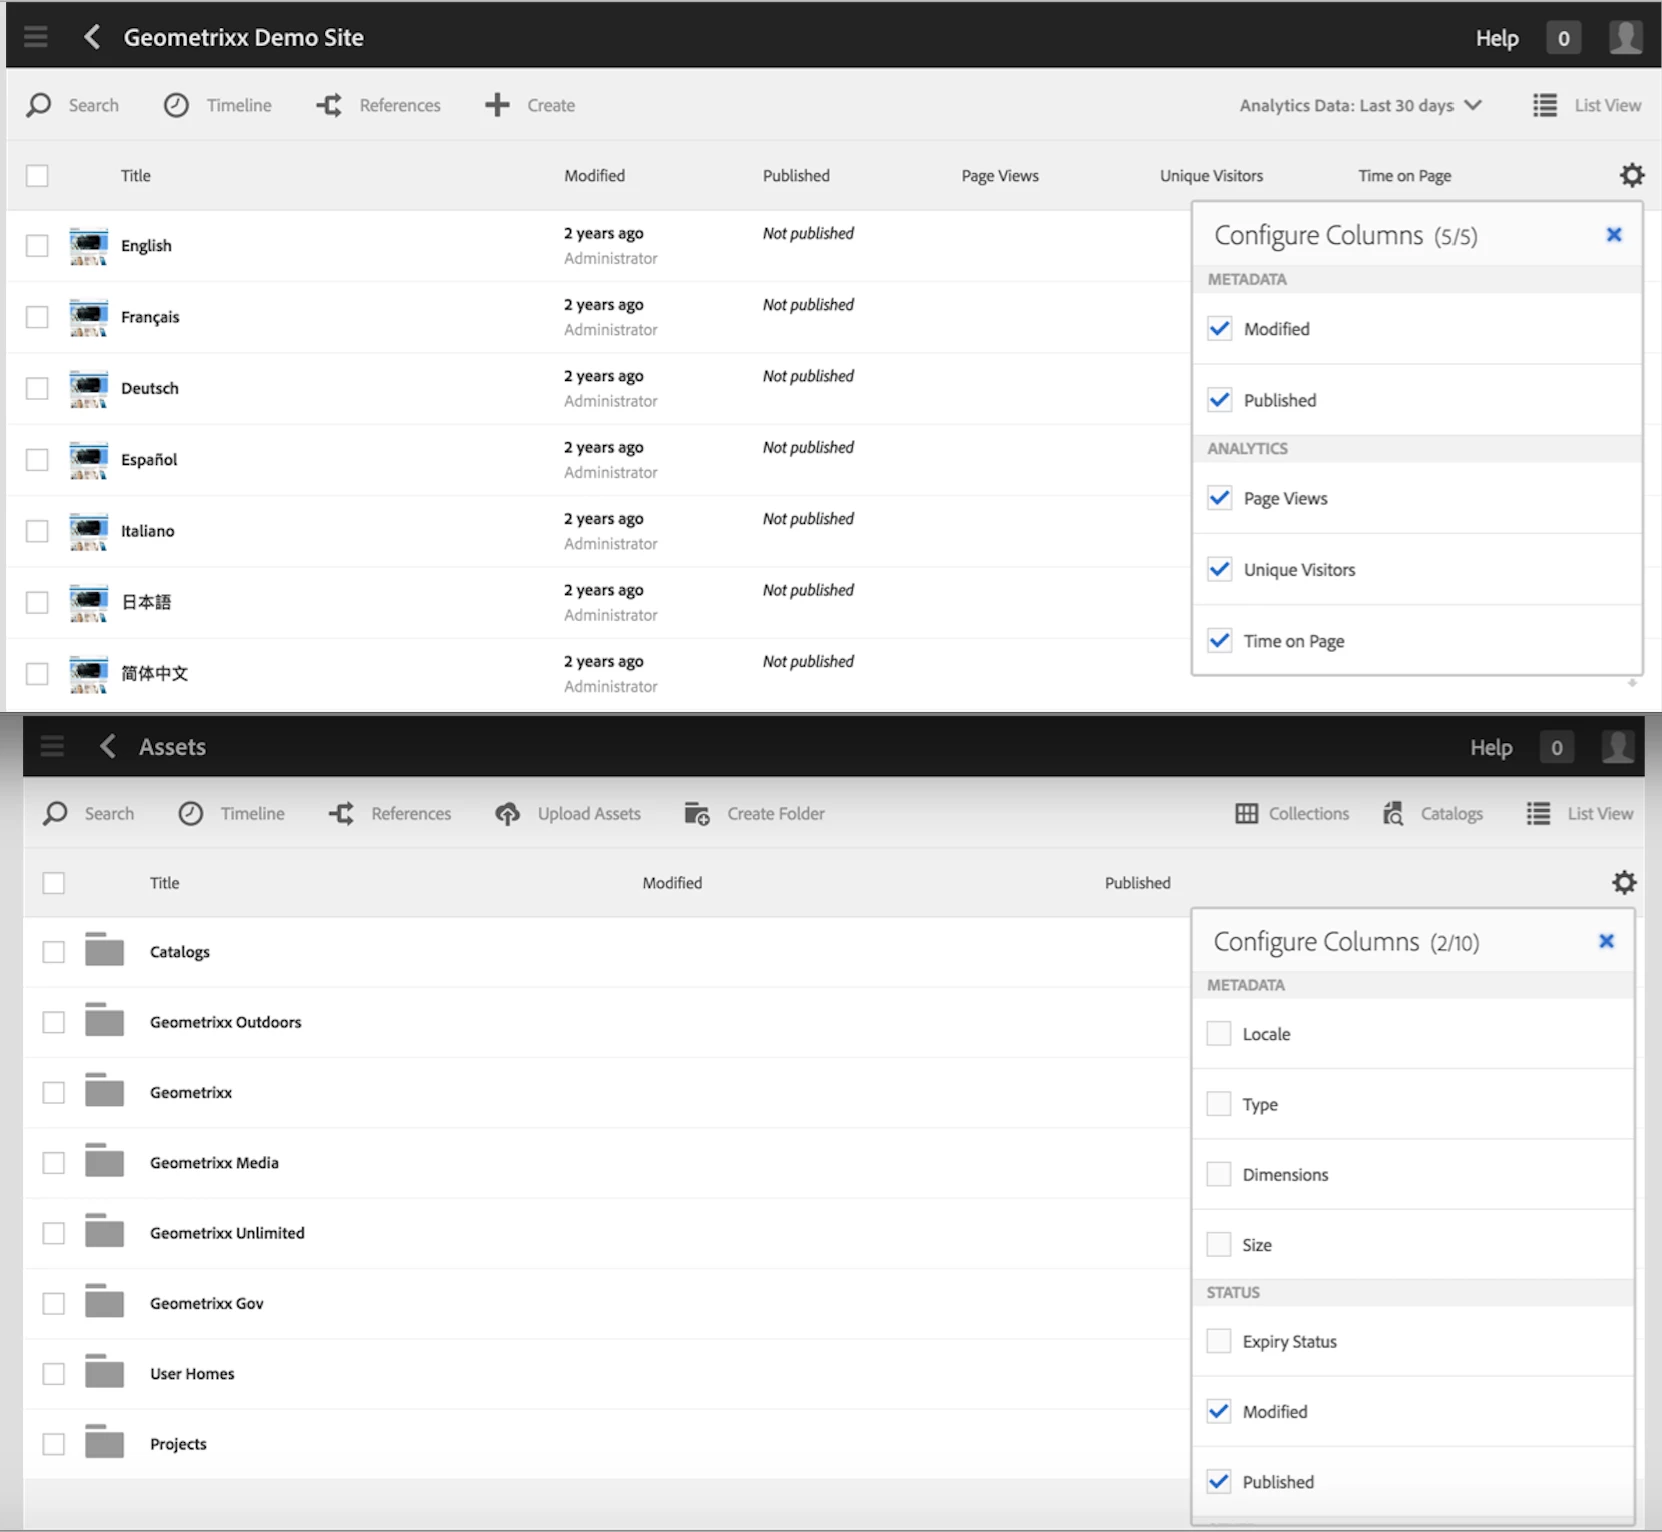Image resolution: width=1662 pixels, height=1532 pixels.
Task: Open User Homes folder
Action: click(192, 1373)
